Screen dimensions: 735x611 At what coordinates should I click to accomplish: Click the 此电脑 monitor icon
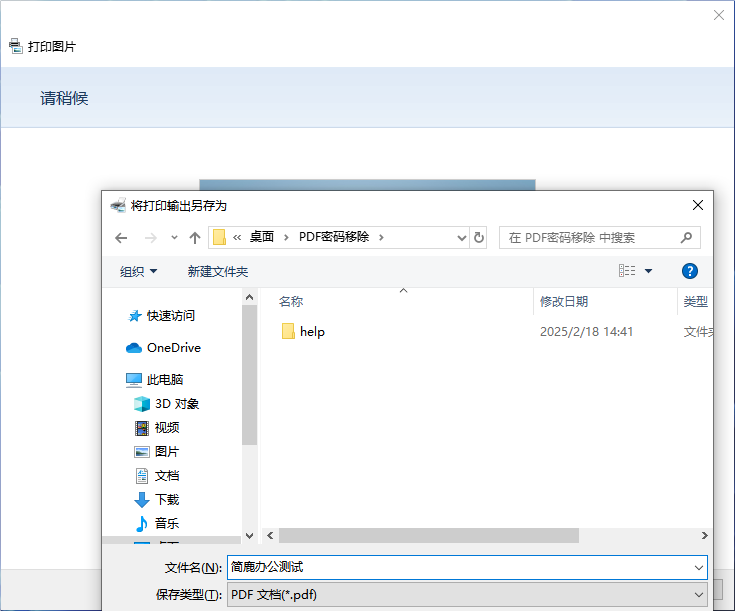click(134, 380)
